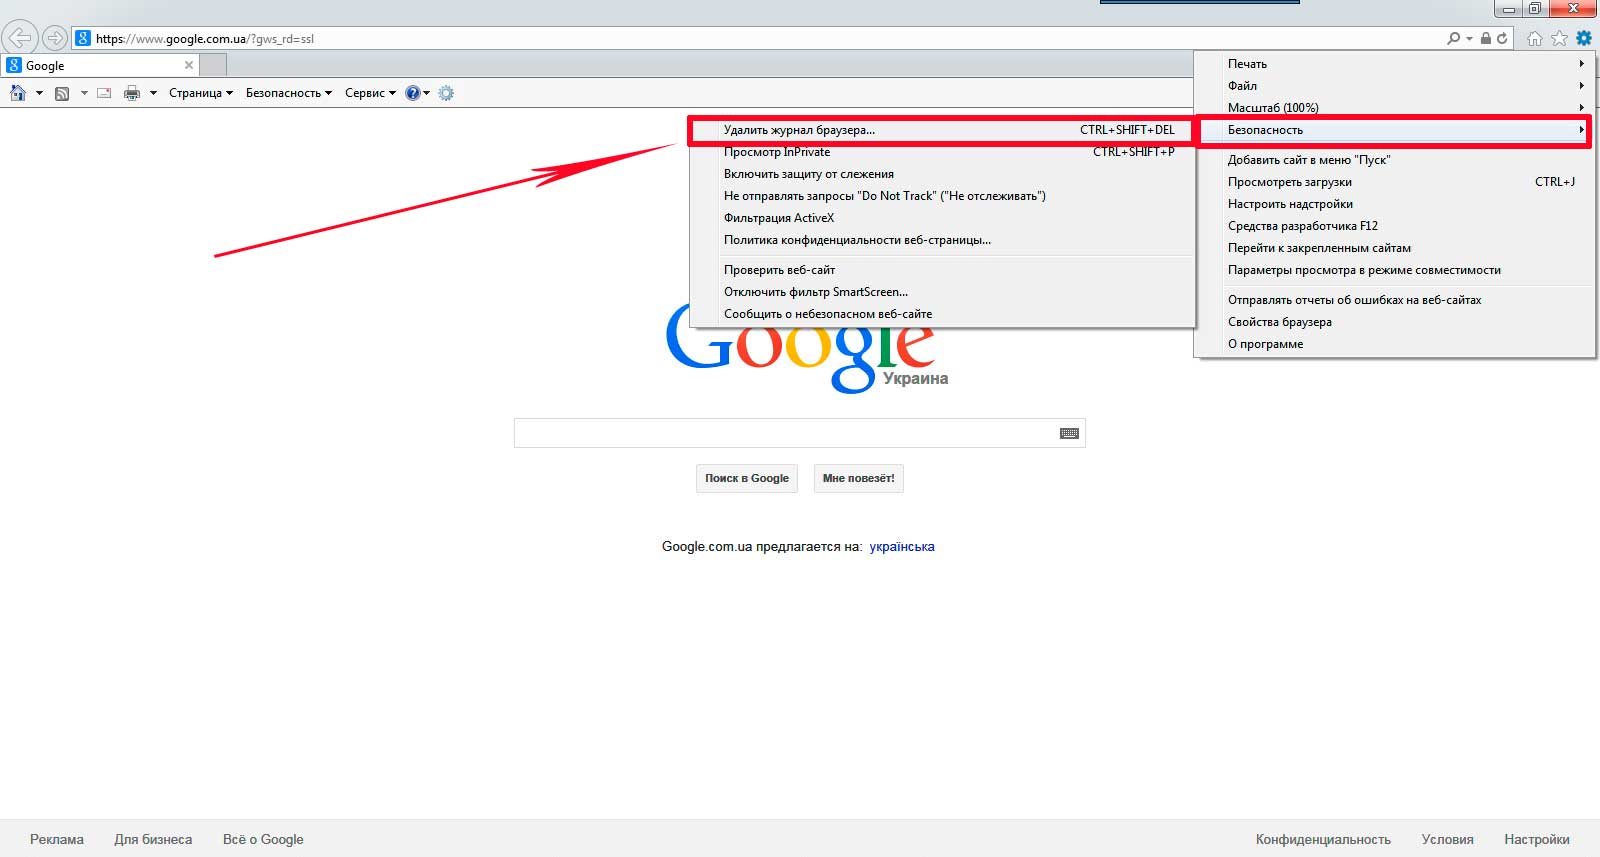Open the Всё о Google footer link

click(263, 839)
